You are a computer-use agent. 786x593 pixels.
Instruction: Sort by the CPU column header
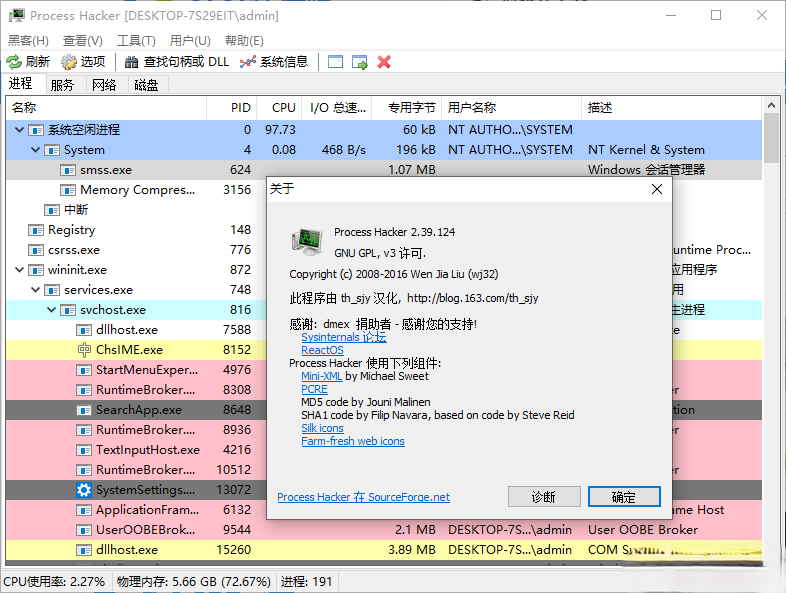(279, 108)
